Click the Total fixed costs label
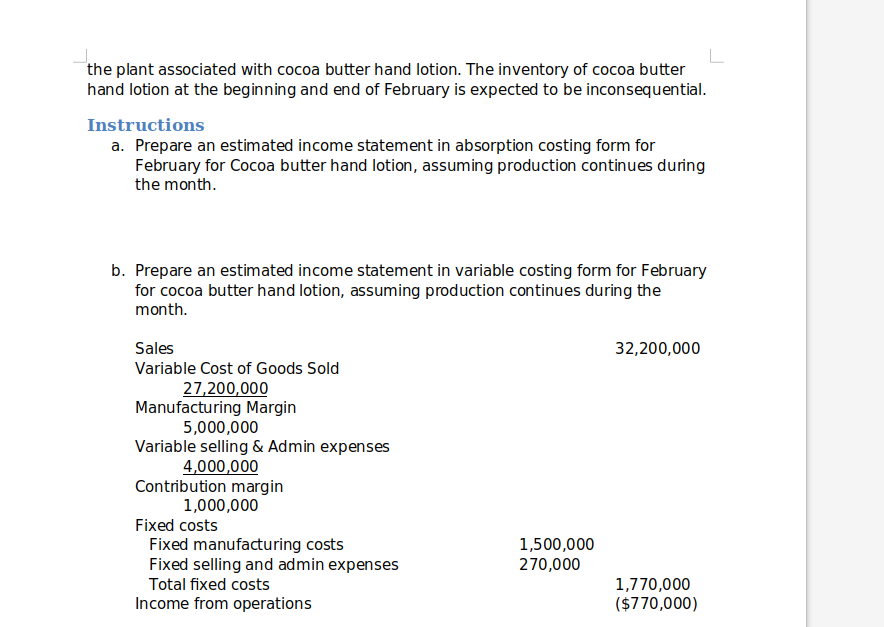Viewport: 884px width, 627px height. click(209, 585)
